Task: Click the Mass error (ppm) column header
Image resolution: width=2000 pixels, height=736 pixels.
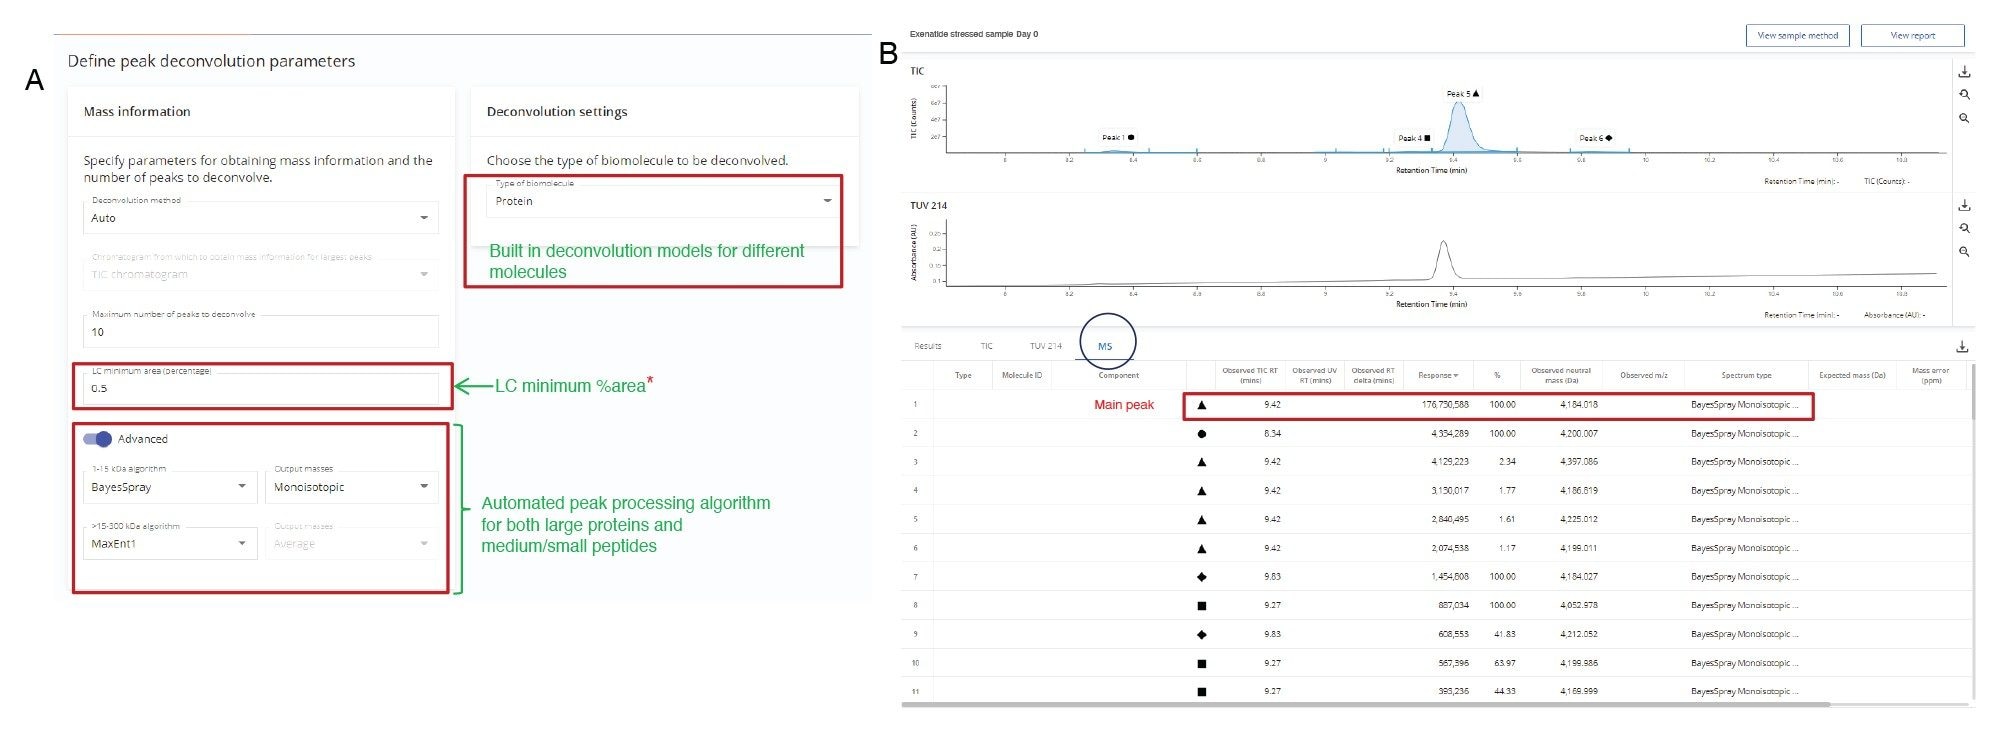Action: click(1930, 375)
